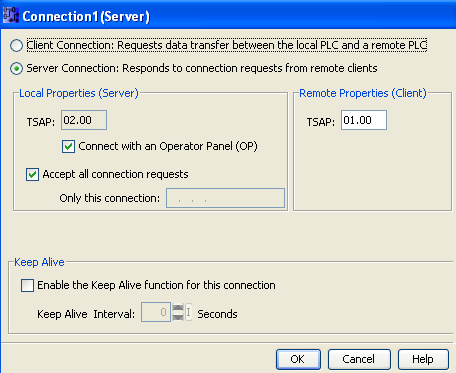Select the Client Connection radio button
Viewport: 456px width, 373px height.
click(x=16, y=46)
